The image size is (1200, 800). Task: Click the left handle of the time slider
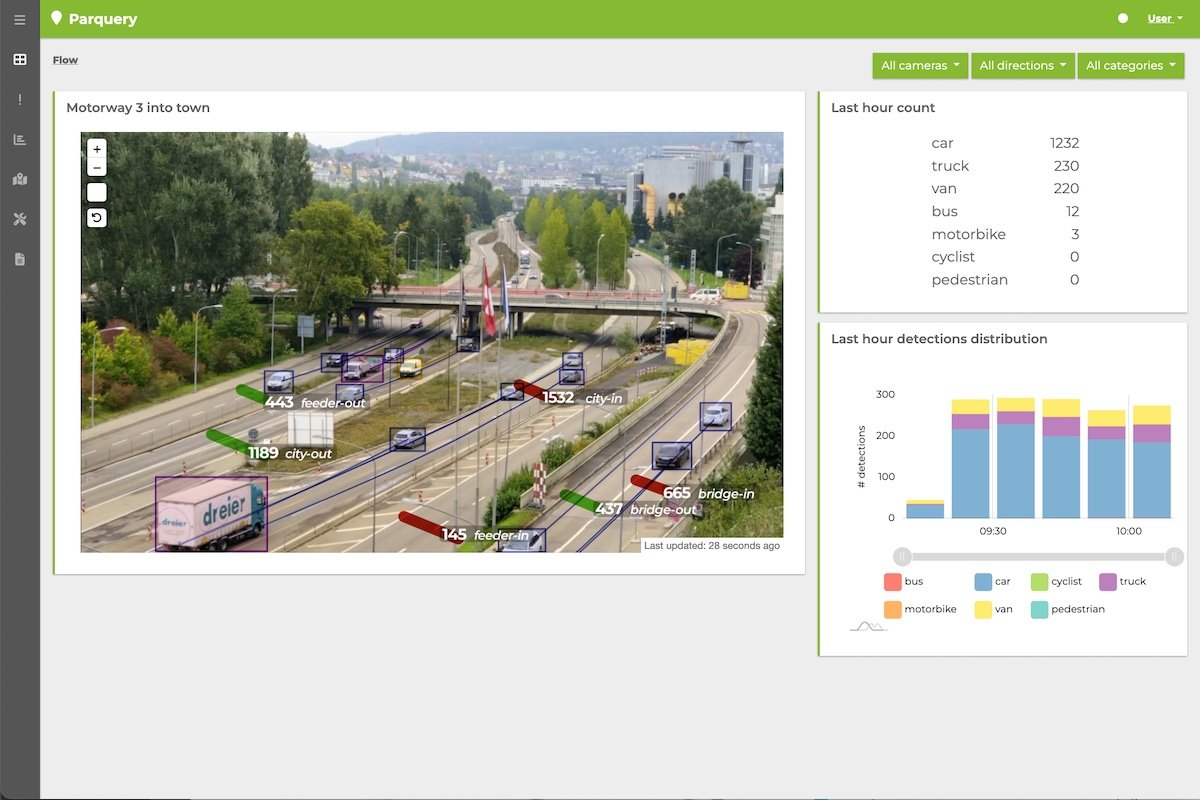[902, 556]
